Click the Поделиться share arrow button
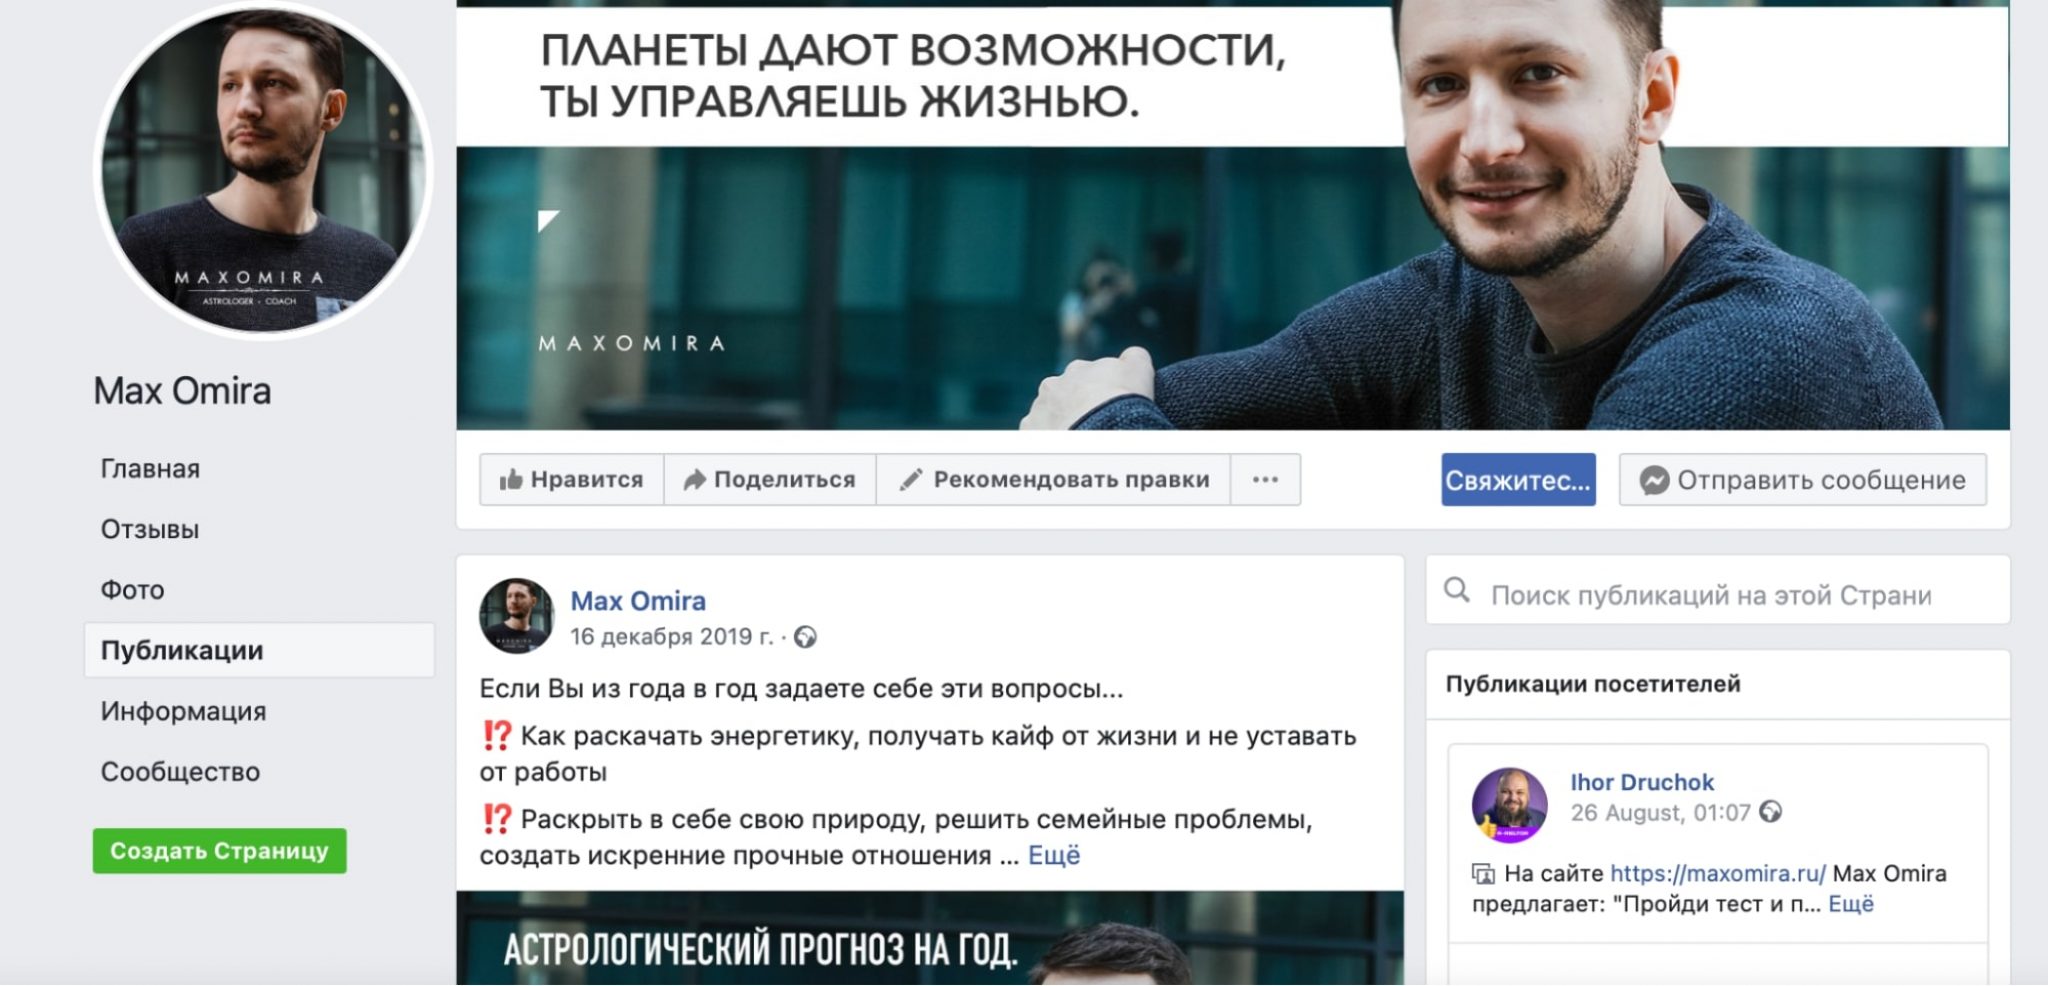Screen dimensions: 2048x986 tap(770, 480)
